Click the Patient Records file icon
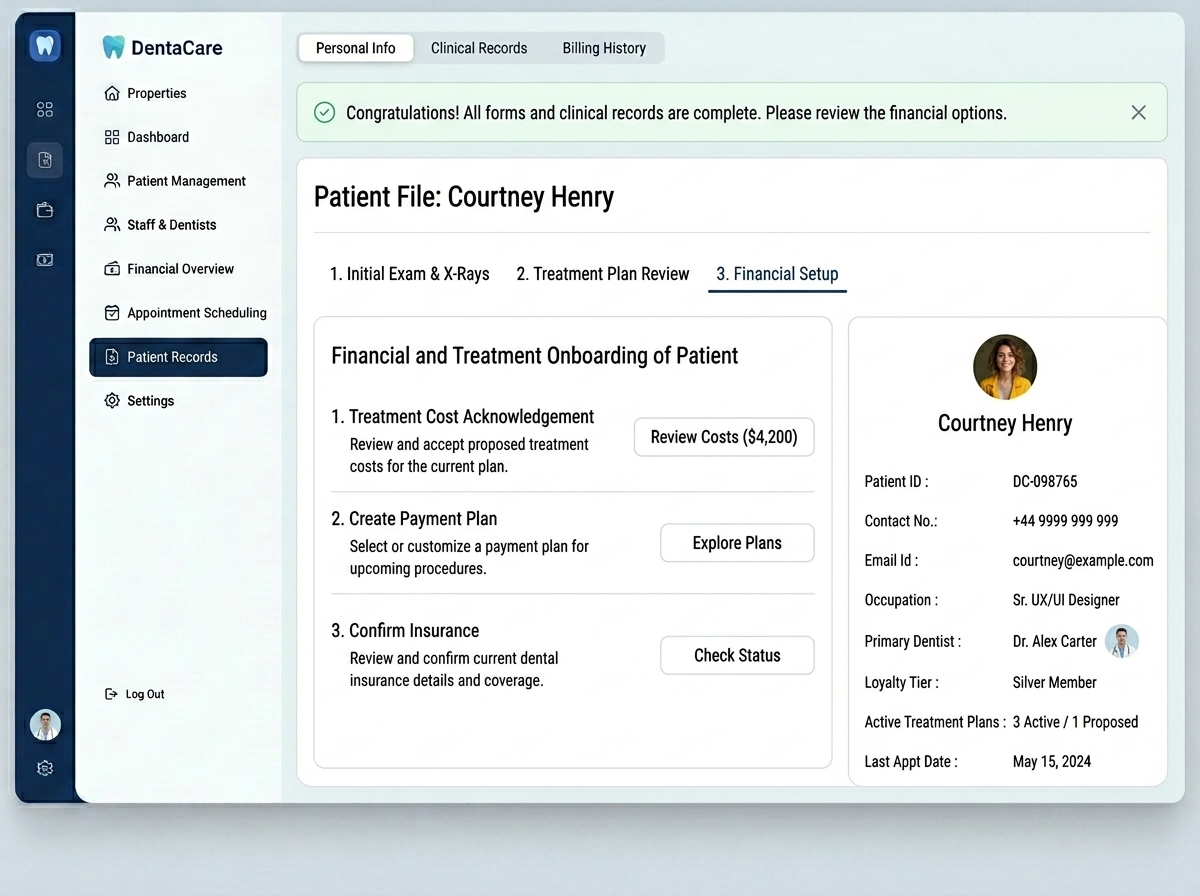 pyautogui.click(x=112, y=357)
